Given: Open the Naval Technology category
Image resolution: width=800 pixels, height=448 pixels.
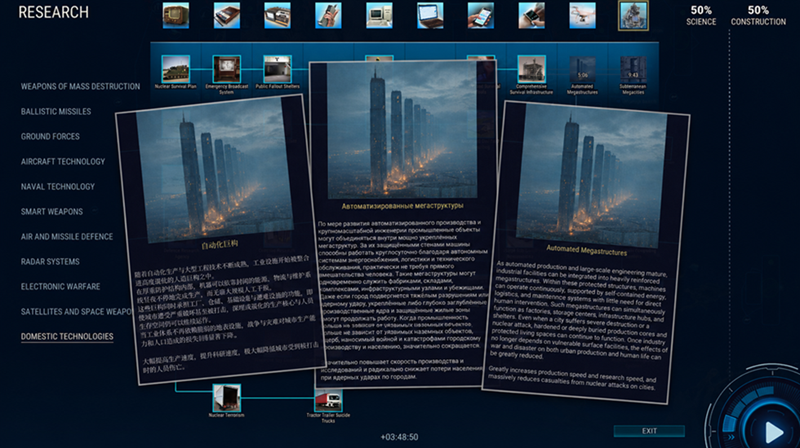Looking at the screenshot, I should click(x=58, y=186).
